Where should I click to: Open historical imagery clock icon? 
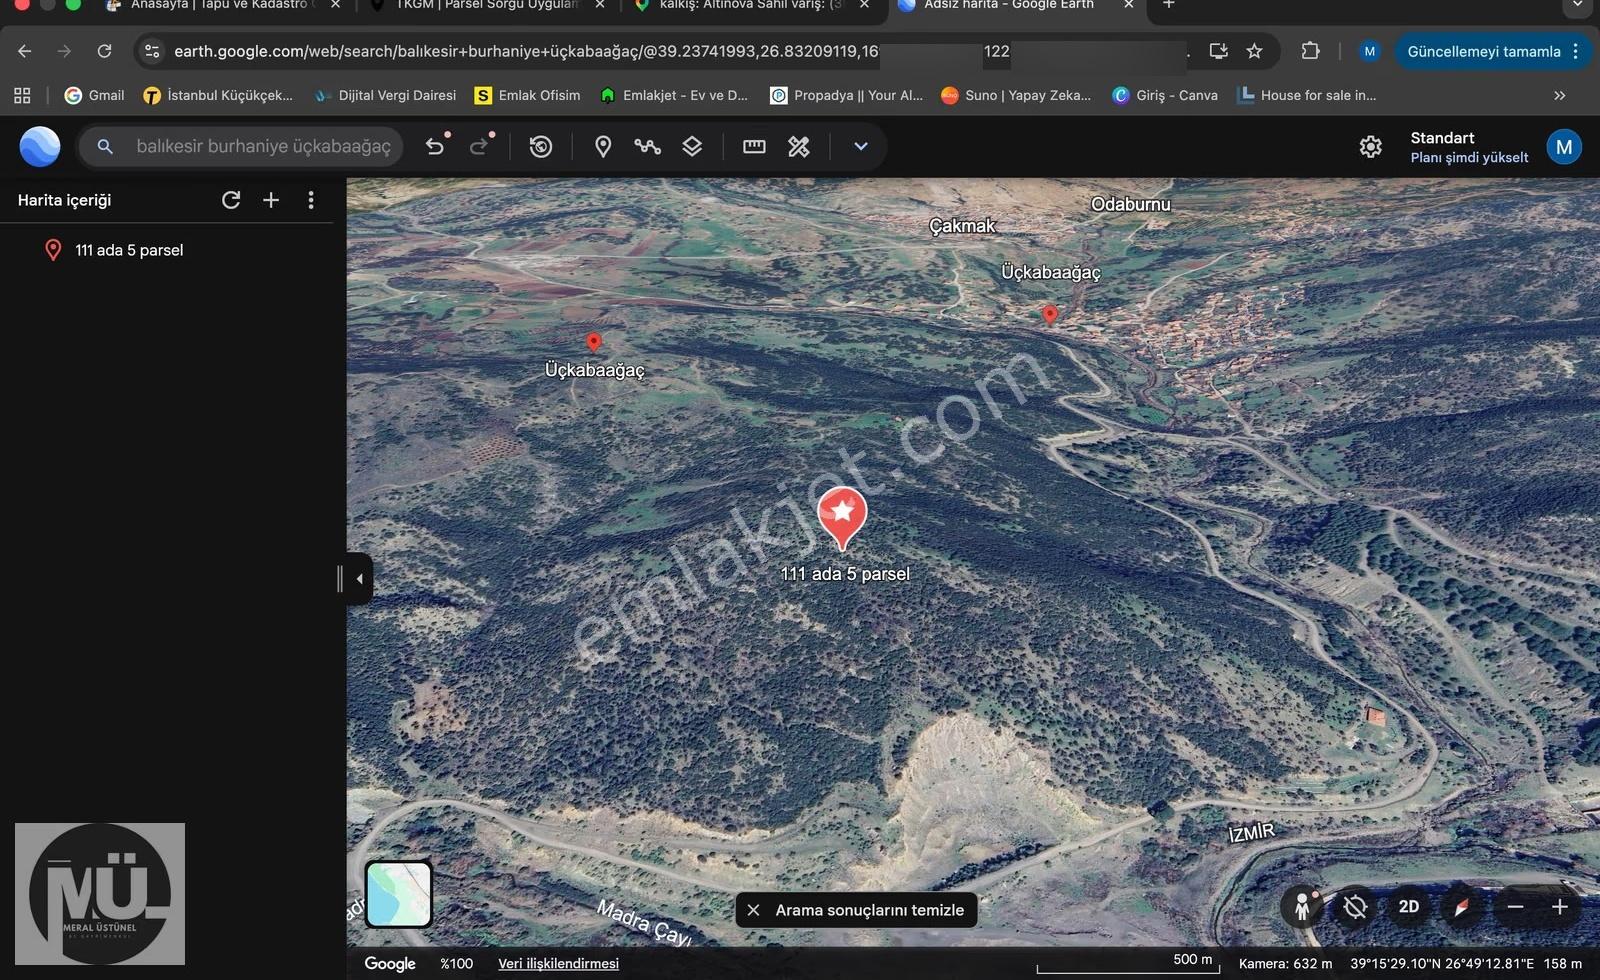click(x=540, y=147)
